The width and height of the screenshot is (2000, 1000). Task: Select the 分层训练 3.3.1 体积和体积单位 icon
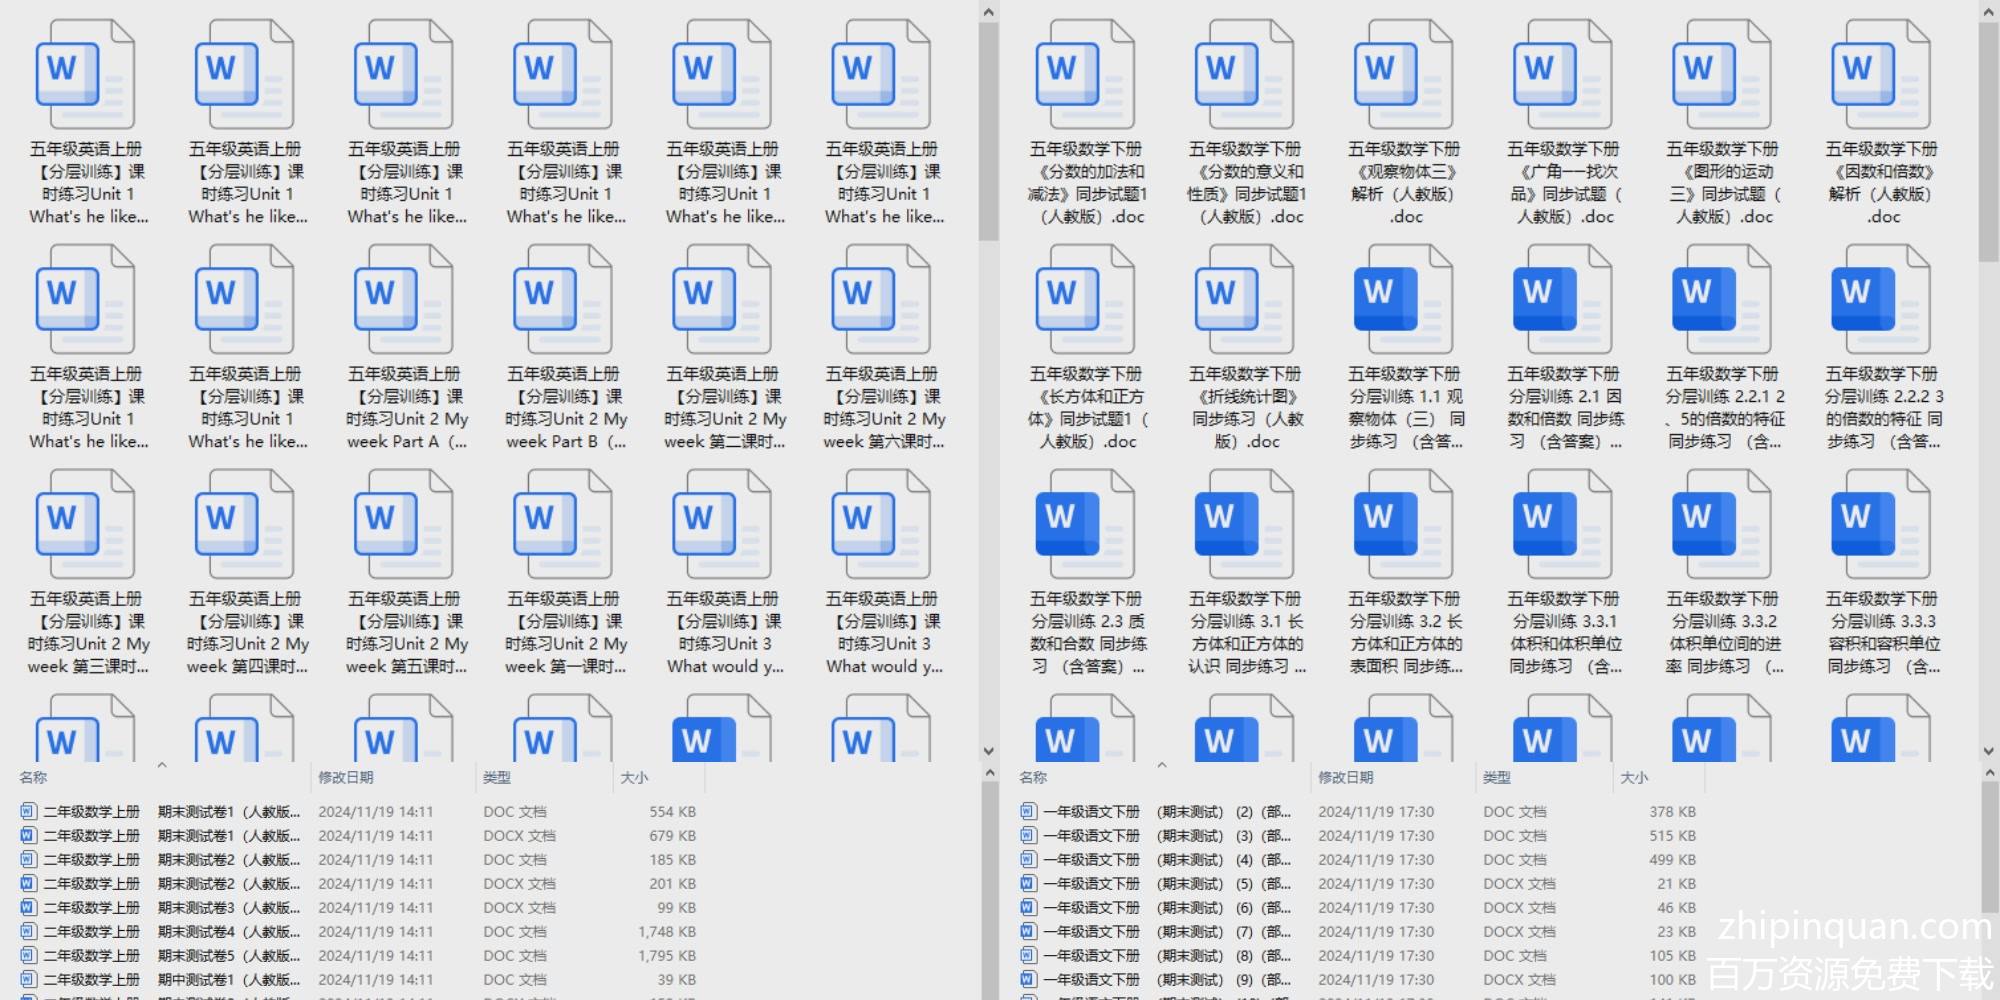pos(1563,525)
